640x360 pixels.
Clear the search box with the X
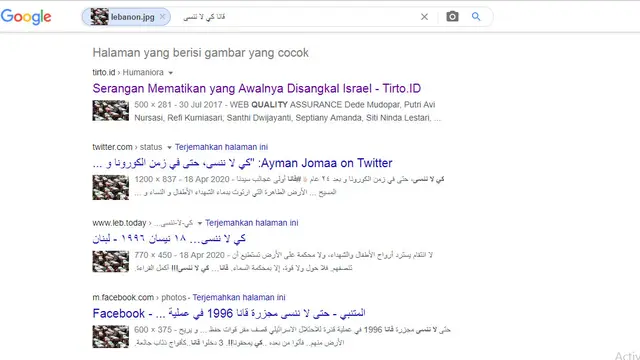point(424,17)
